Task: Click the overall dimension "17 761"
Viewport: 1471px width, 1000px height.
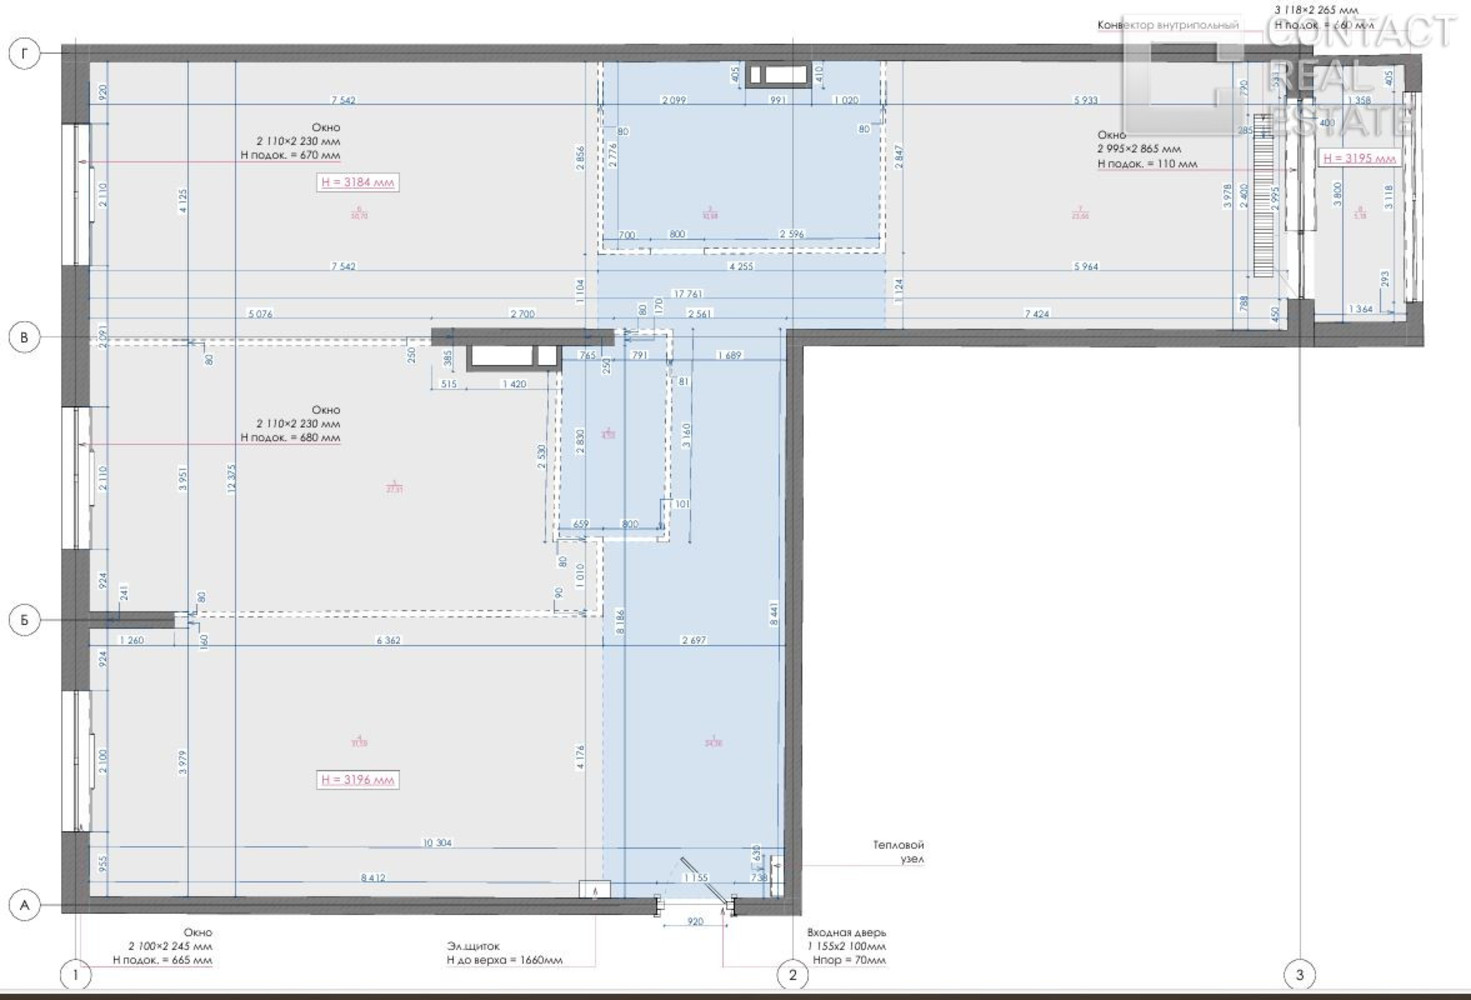Action: click(688, 294)
